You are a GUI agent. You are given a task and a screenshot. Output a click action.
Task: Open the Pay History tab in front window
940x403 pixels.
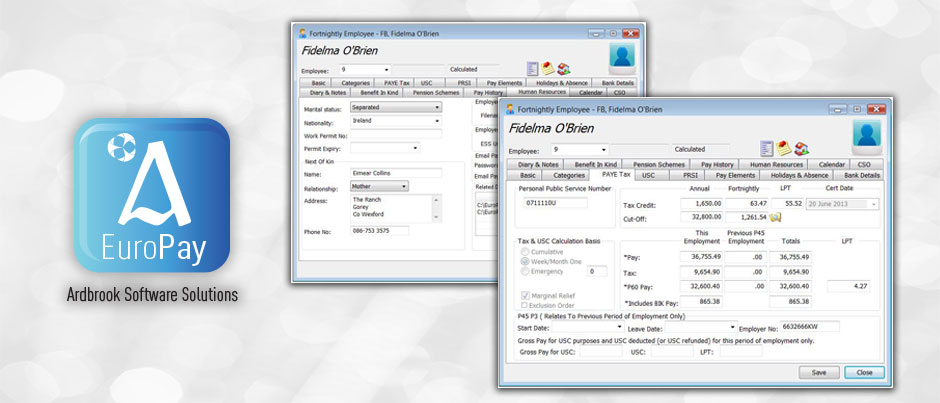click(x=717, y=164)
